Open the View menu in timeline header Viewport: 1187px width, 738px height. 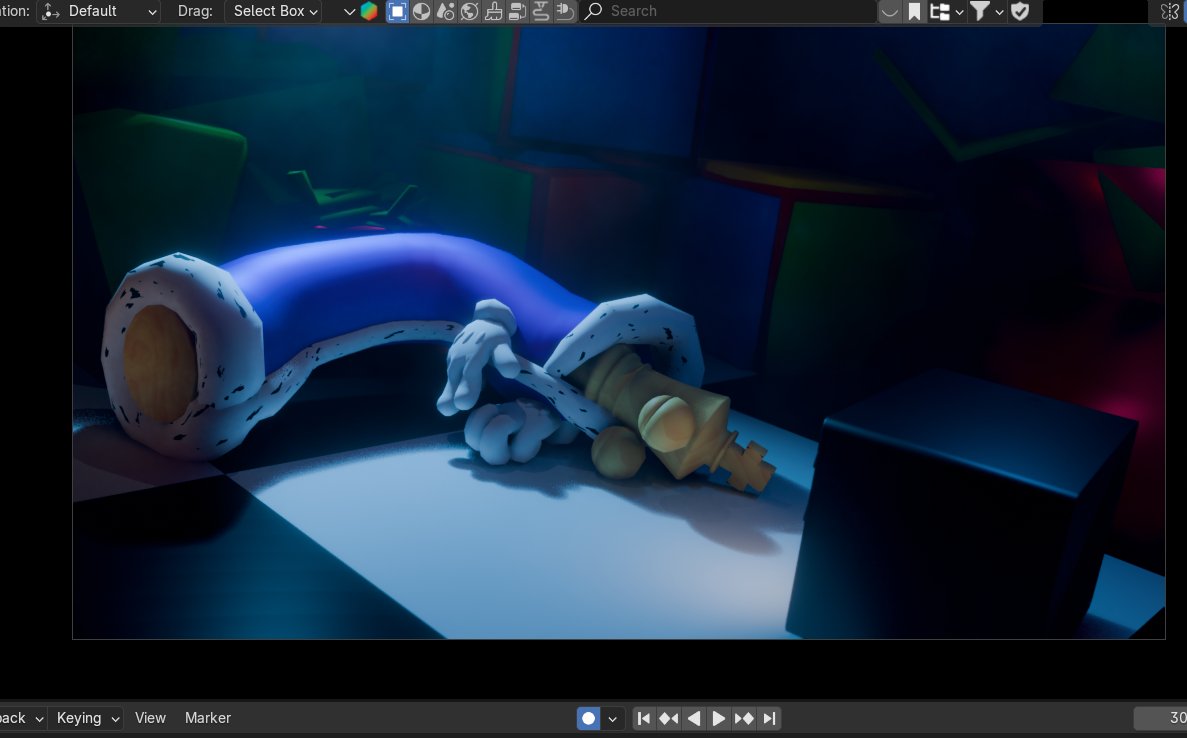[150, 718]
